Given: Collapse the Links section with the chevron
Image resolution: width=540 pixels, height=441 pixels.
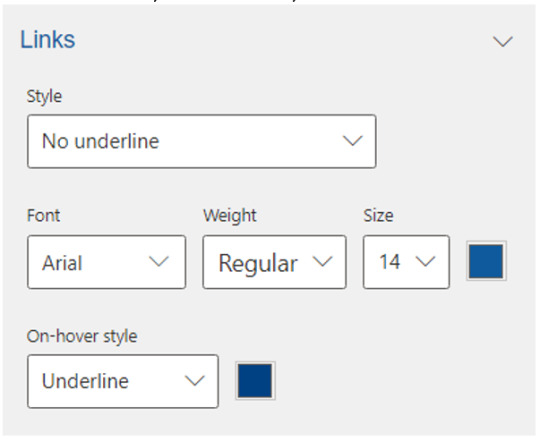Looking at the screenshot, I should 502,41.
